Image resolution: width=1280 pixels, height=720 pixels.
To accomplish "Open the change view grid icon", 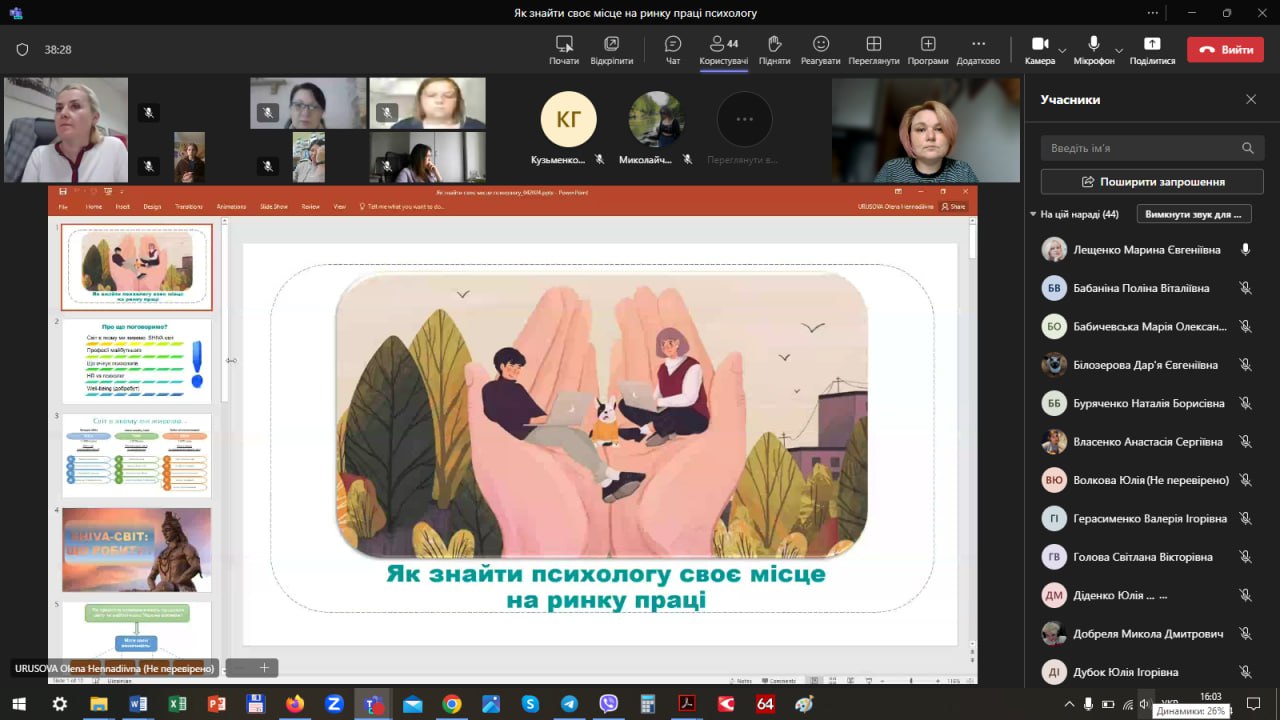I will pyautogui.click(x=873, y=45).
